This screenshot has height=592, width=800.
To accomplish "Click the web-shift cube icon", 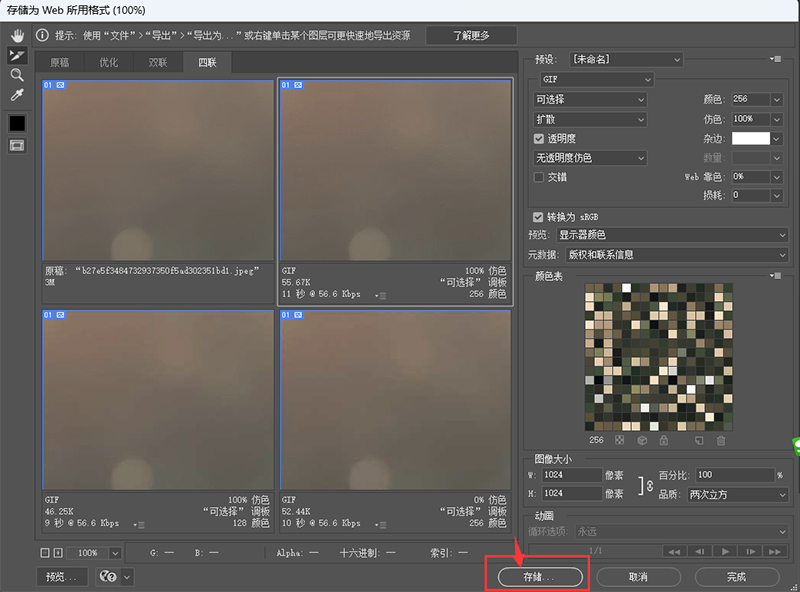I will [x=642, y=440].
